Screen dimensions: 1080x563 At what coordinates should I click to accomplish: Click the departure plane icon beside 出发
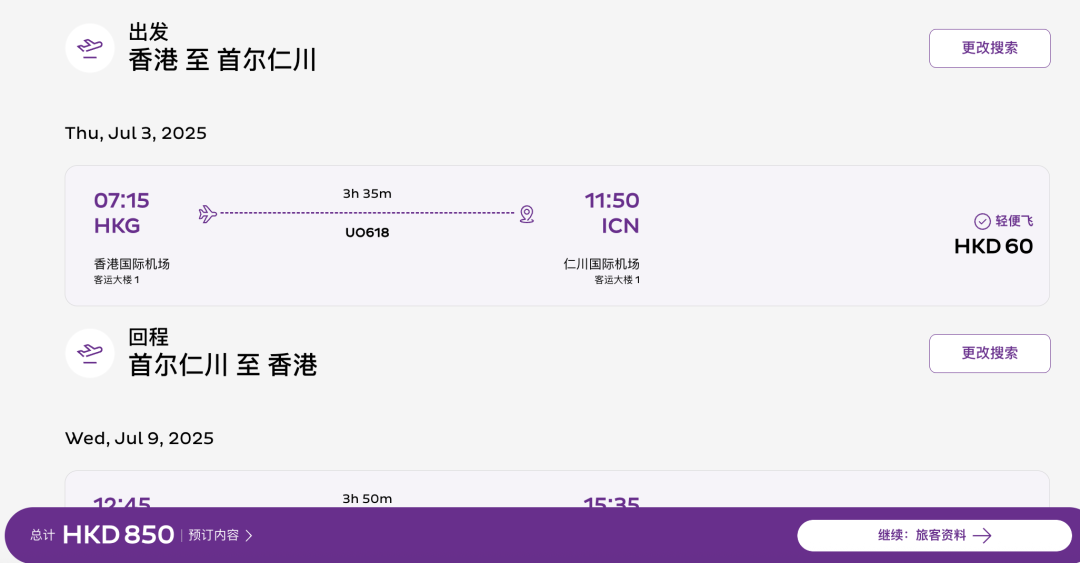click(90, 48)
